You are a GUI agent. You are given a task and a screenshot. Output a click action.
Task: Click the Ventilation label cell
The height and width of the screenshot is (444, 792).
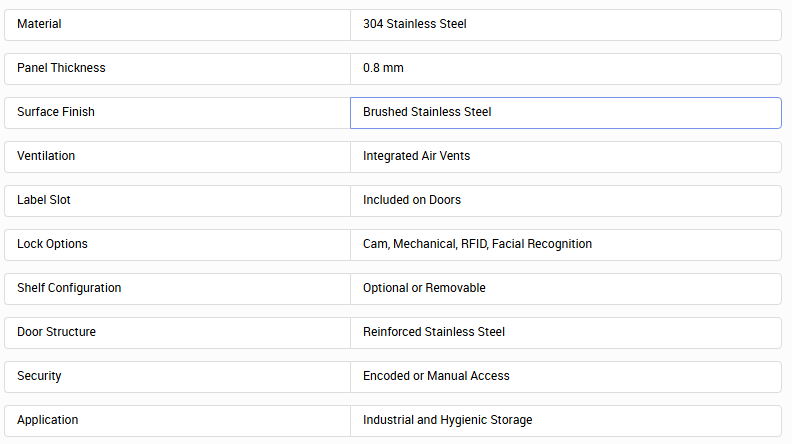(x=177, y=157)
